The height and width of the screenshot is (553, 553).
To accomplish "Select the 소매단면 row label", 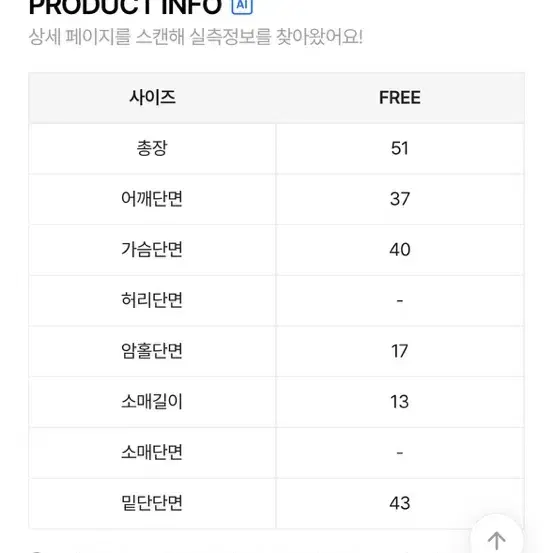I will [152, 452].
